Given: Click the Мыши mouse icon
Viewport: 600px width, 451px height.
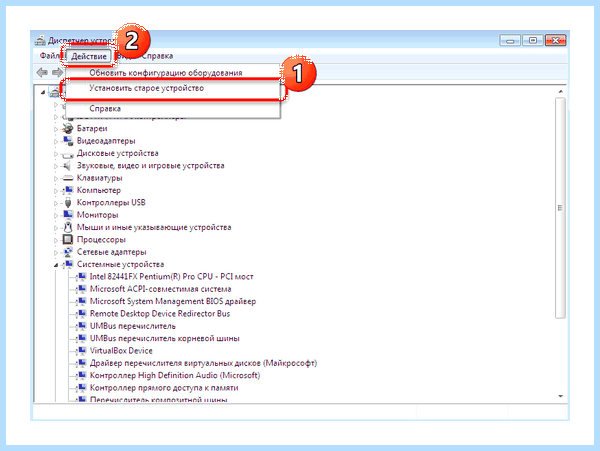Looking at the screenshot, I should tap(68, 227).
